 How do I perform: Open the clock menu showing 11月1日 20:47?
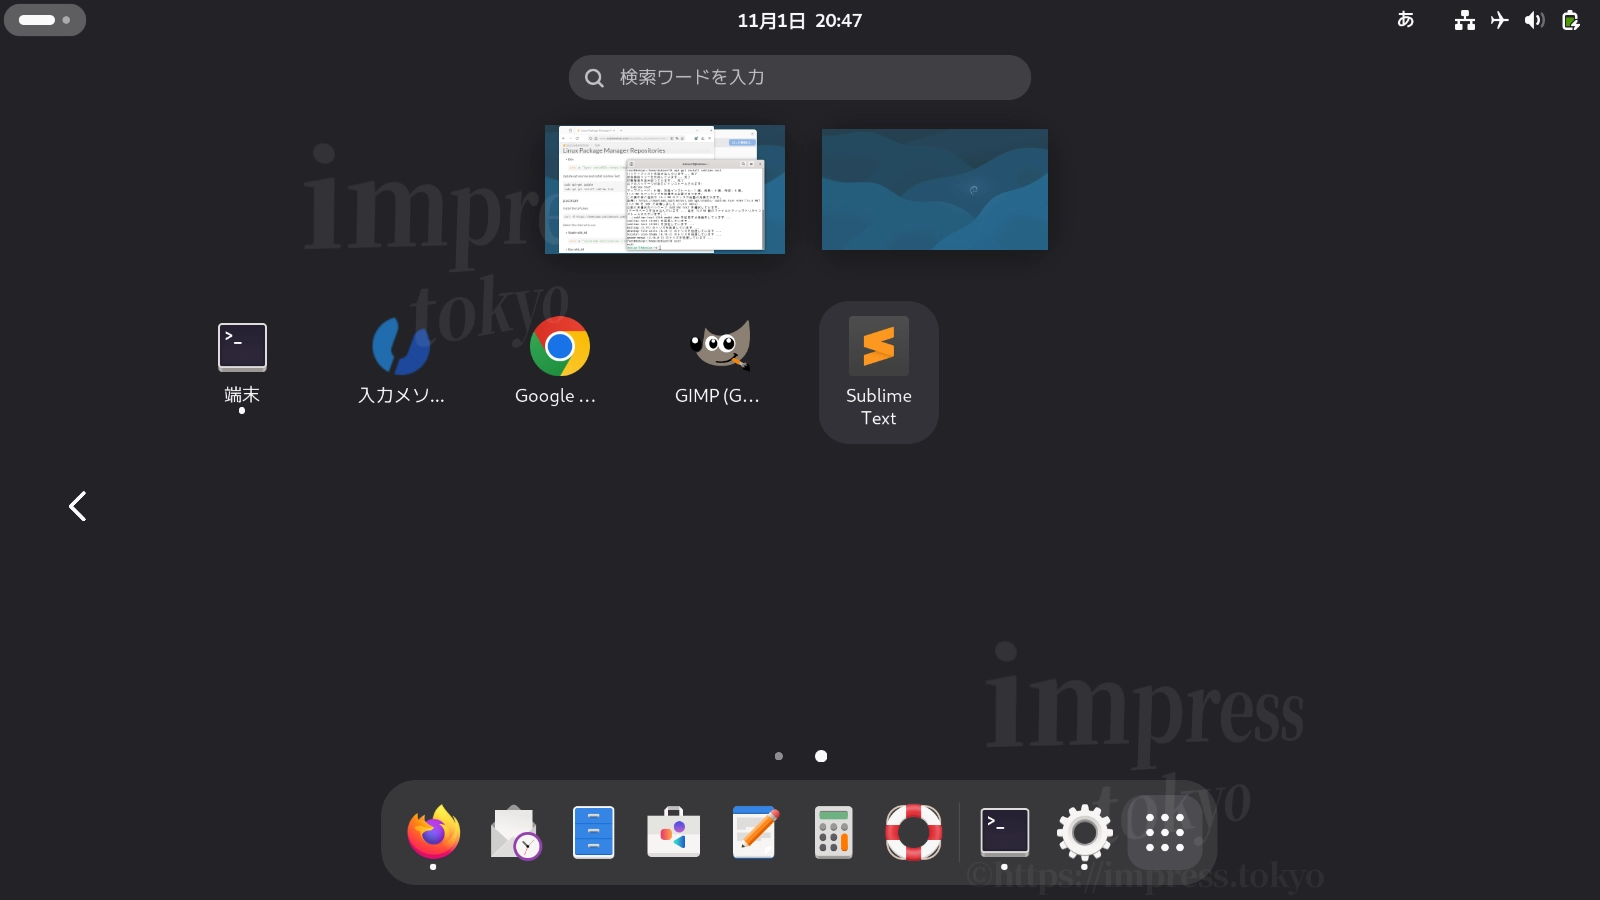pos(799,20)
